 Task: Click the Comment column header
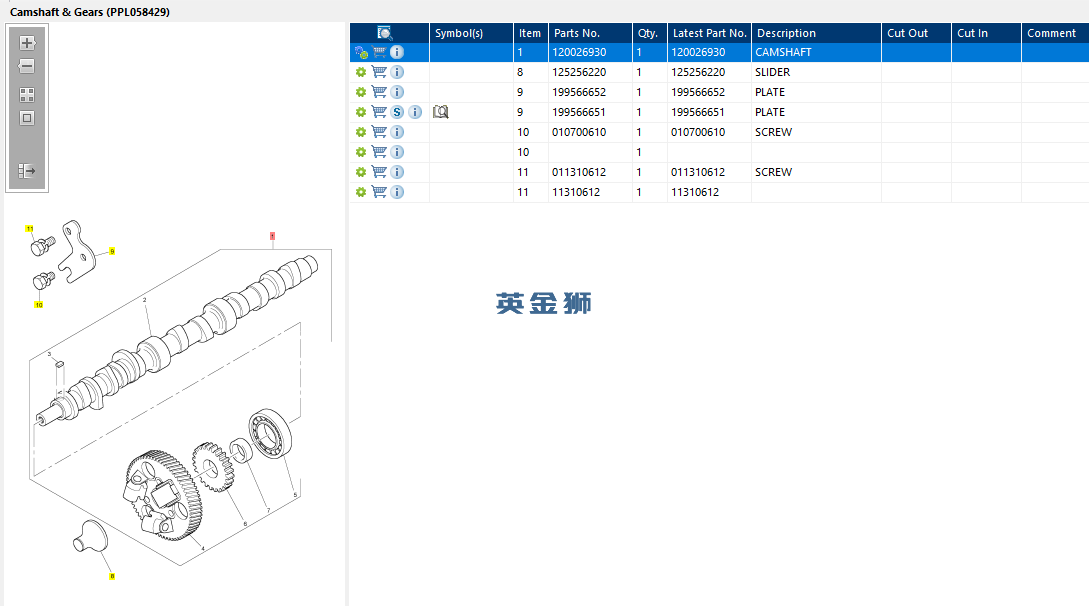1055,33
